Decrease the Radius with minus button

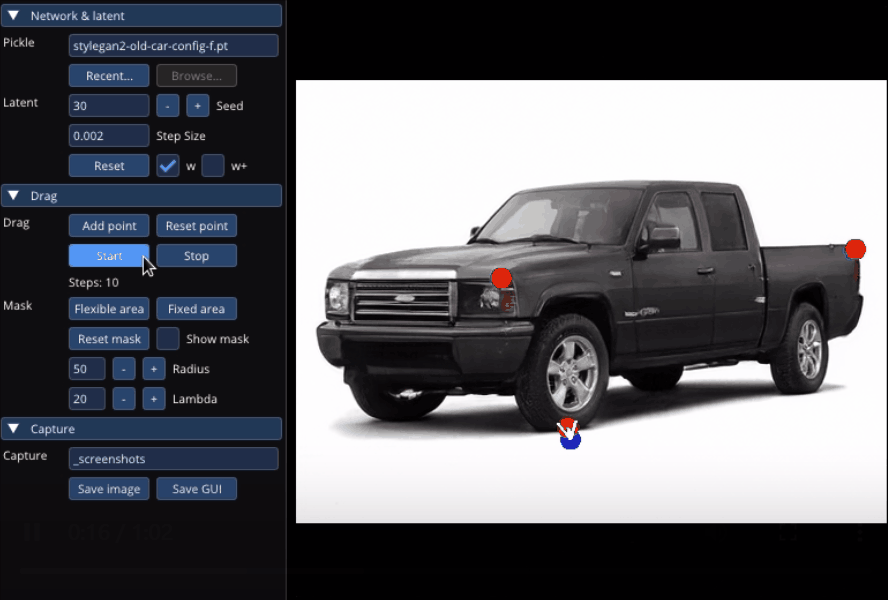pos(123,369)
